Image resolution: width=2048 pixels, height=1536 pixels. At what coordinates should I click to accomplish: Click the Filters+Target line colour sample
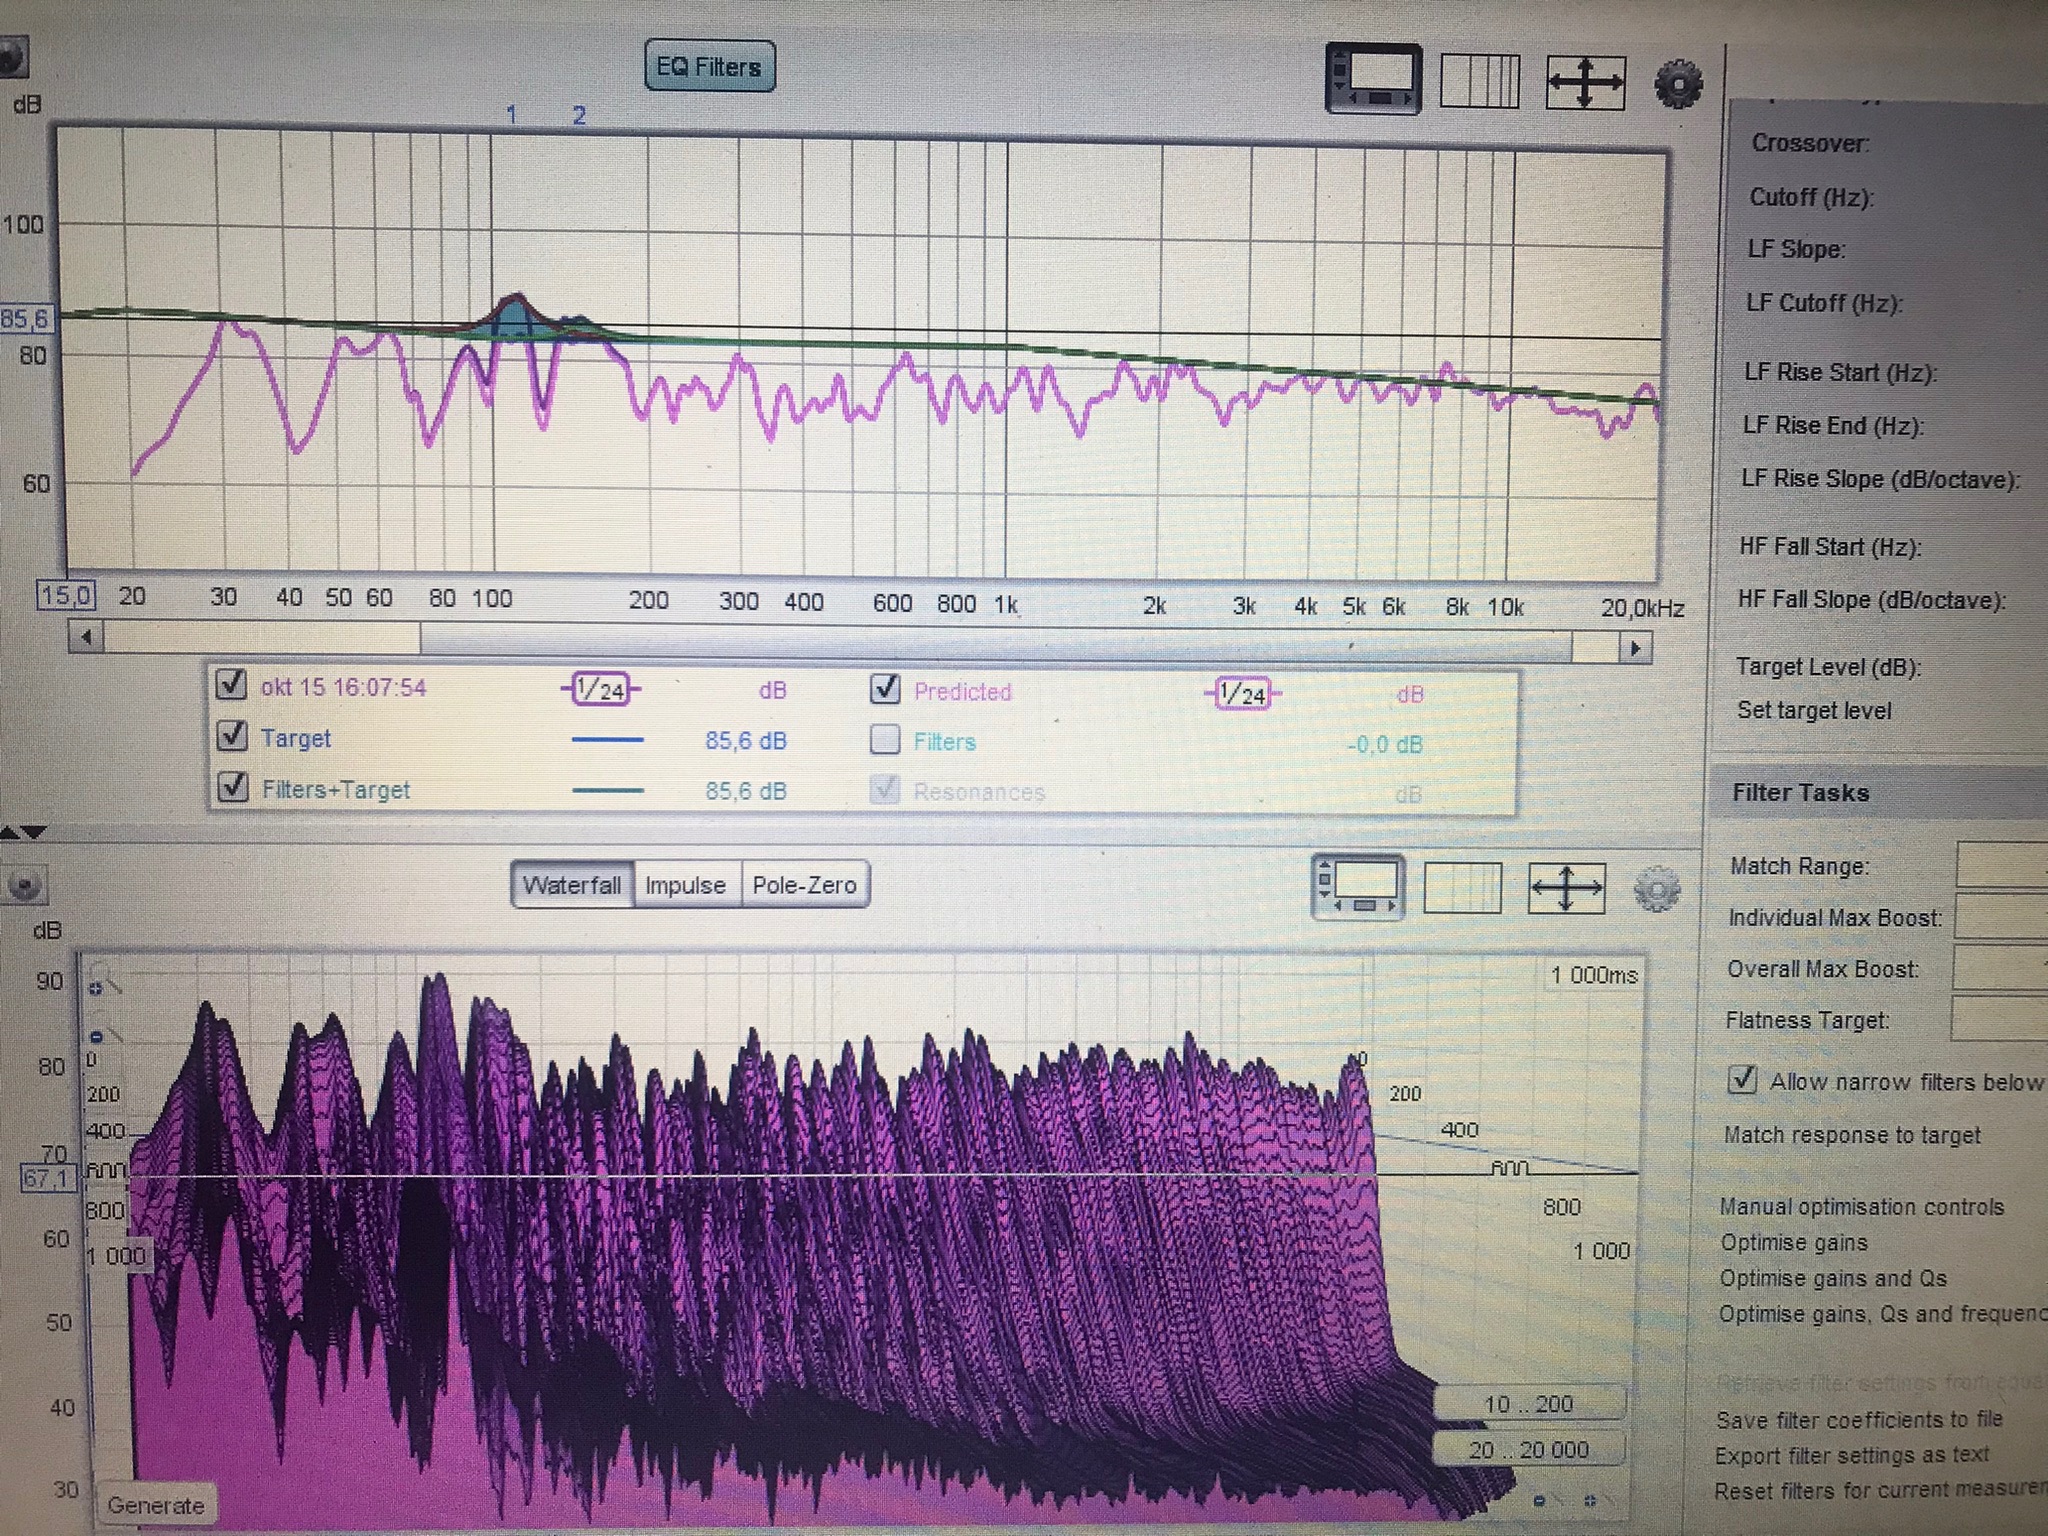[608, 791]
